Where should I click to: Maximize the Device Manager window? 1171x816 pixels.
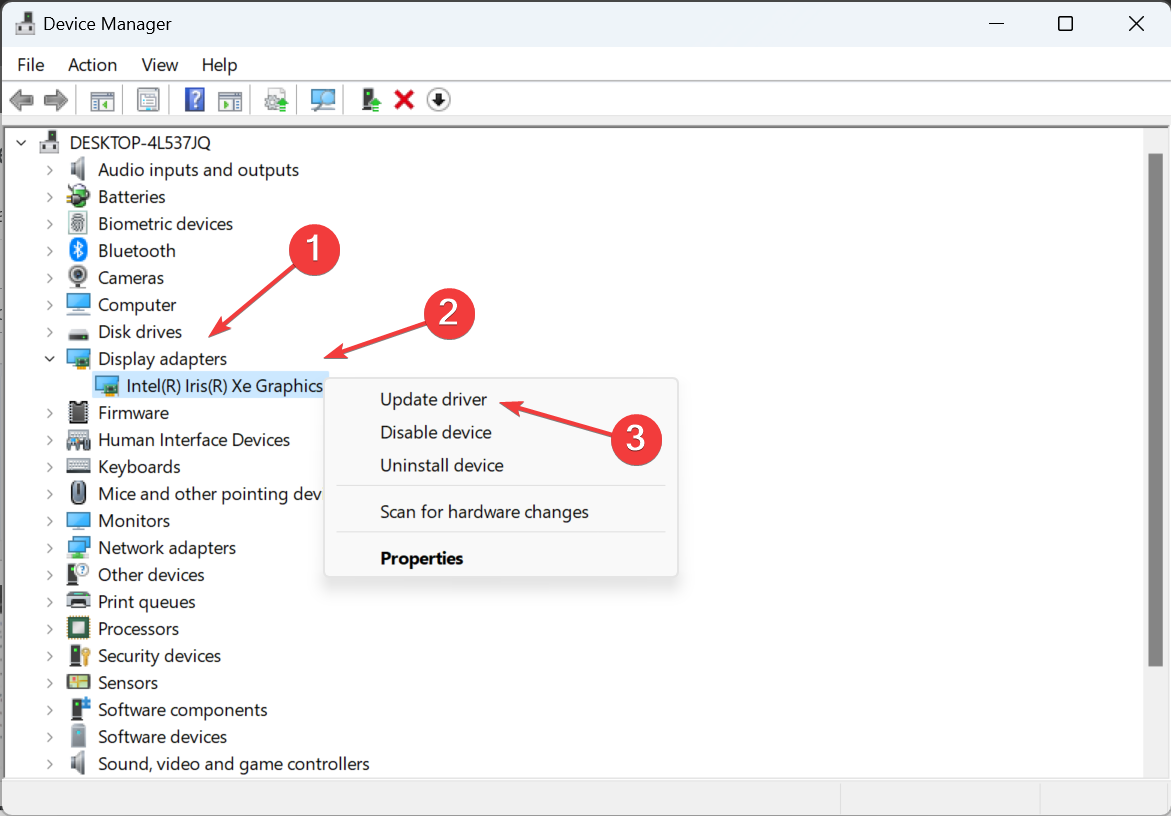pos(1065,24)
